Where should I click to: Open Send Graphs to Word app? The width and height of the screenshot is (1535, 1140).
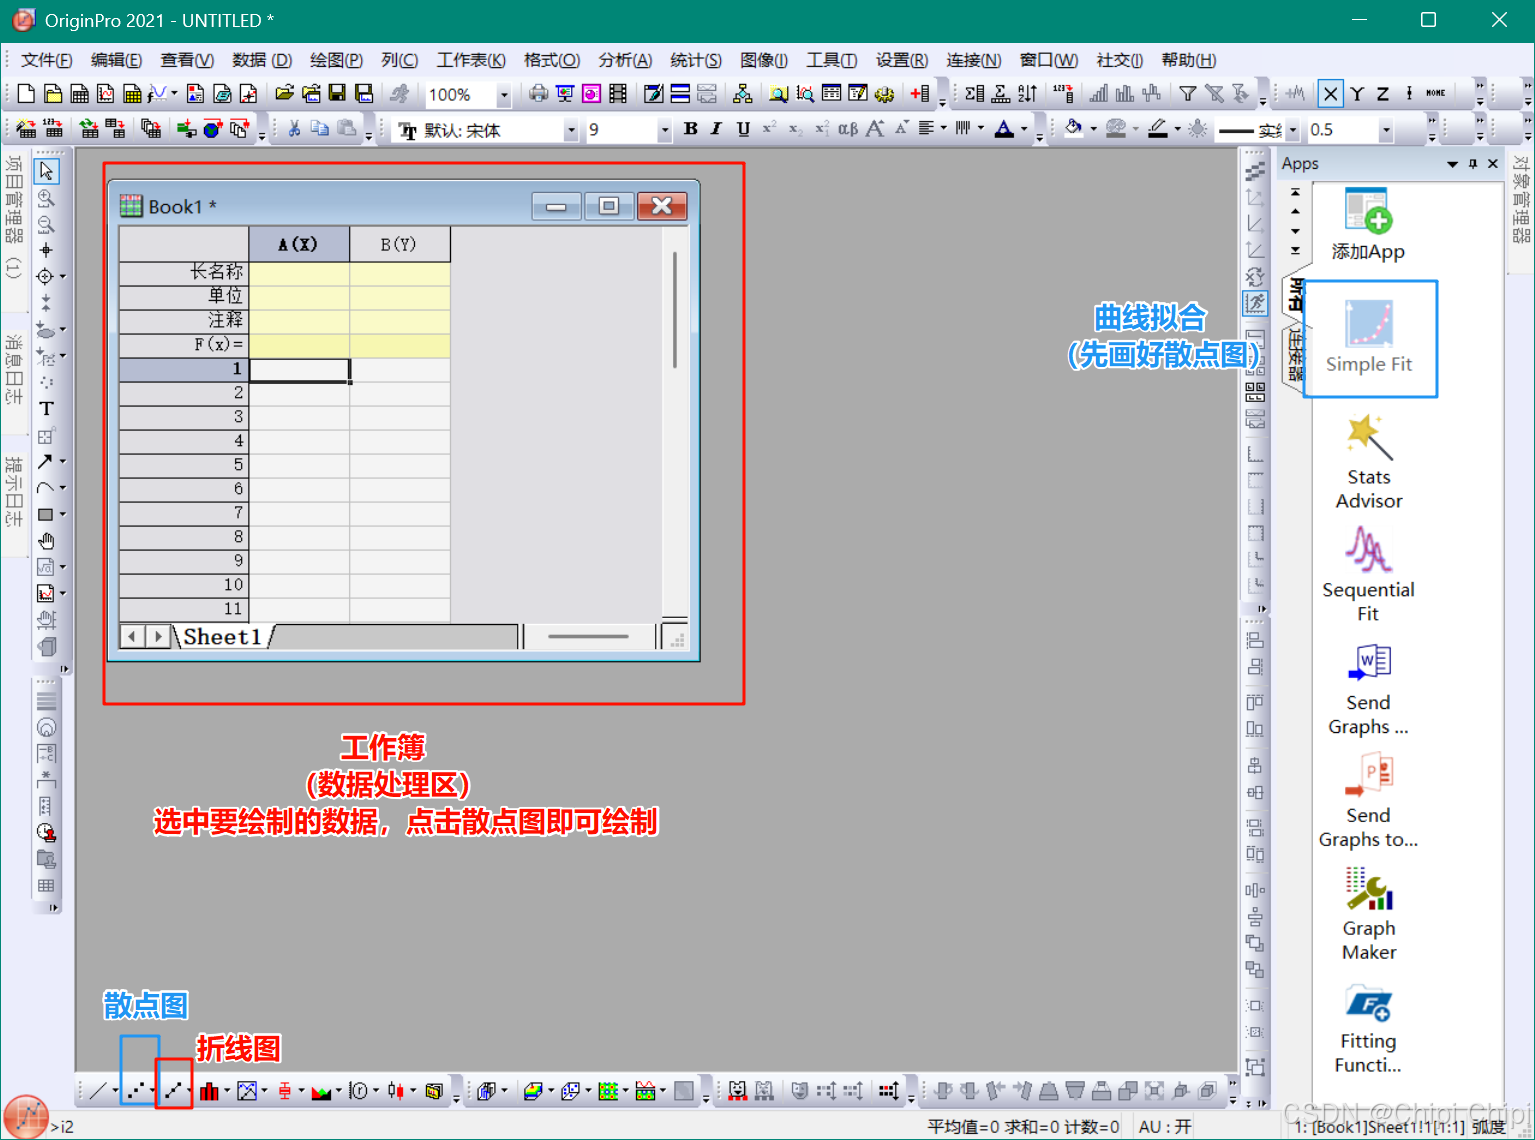(1368, 688)
